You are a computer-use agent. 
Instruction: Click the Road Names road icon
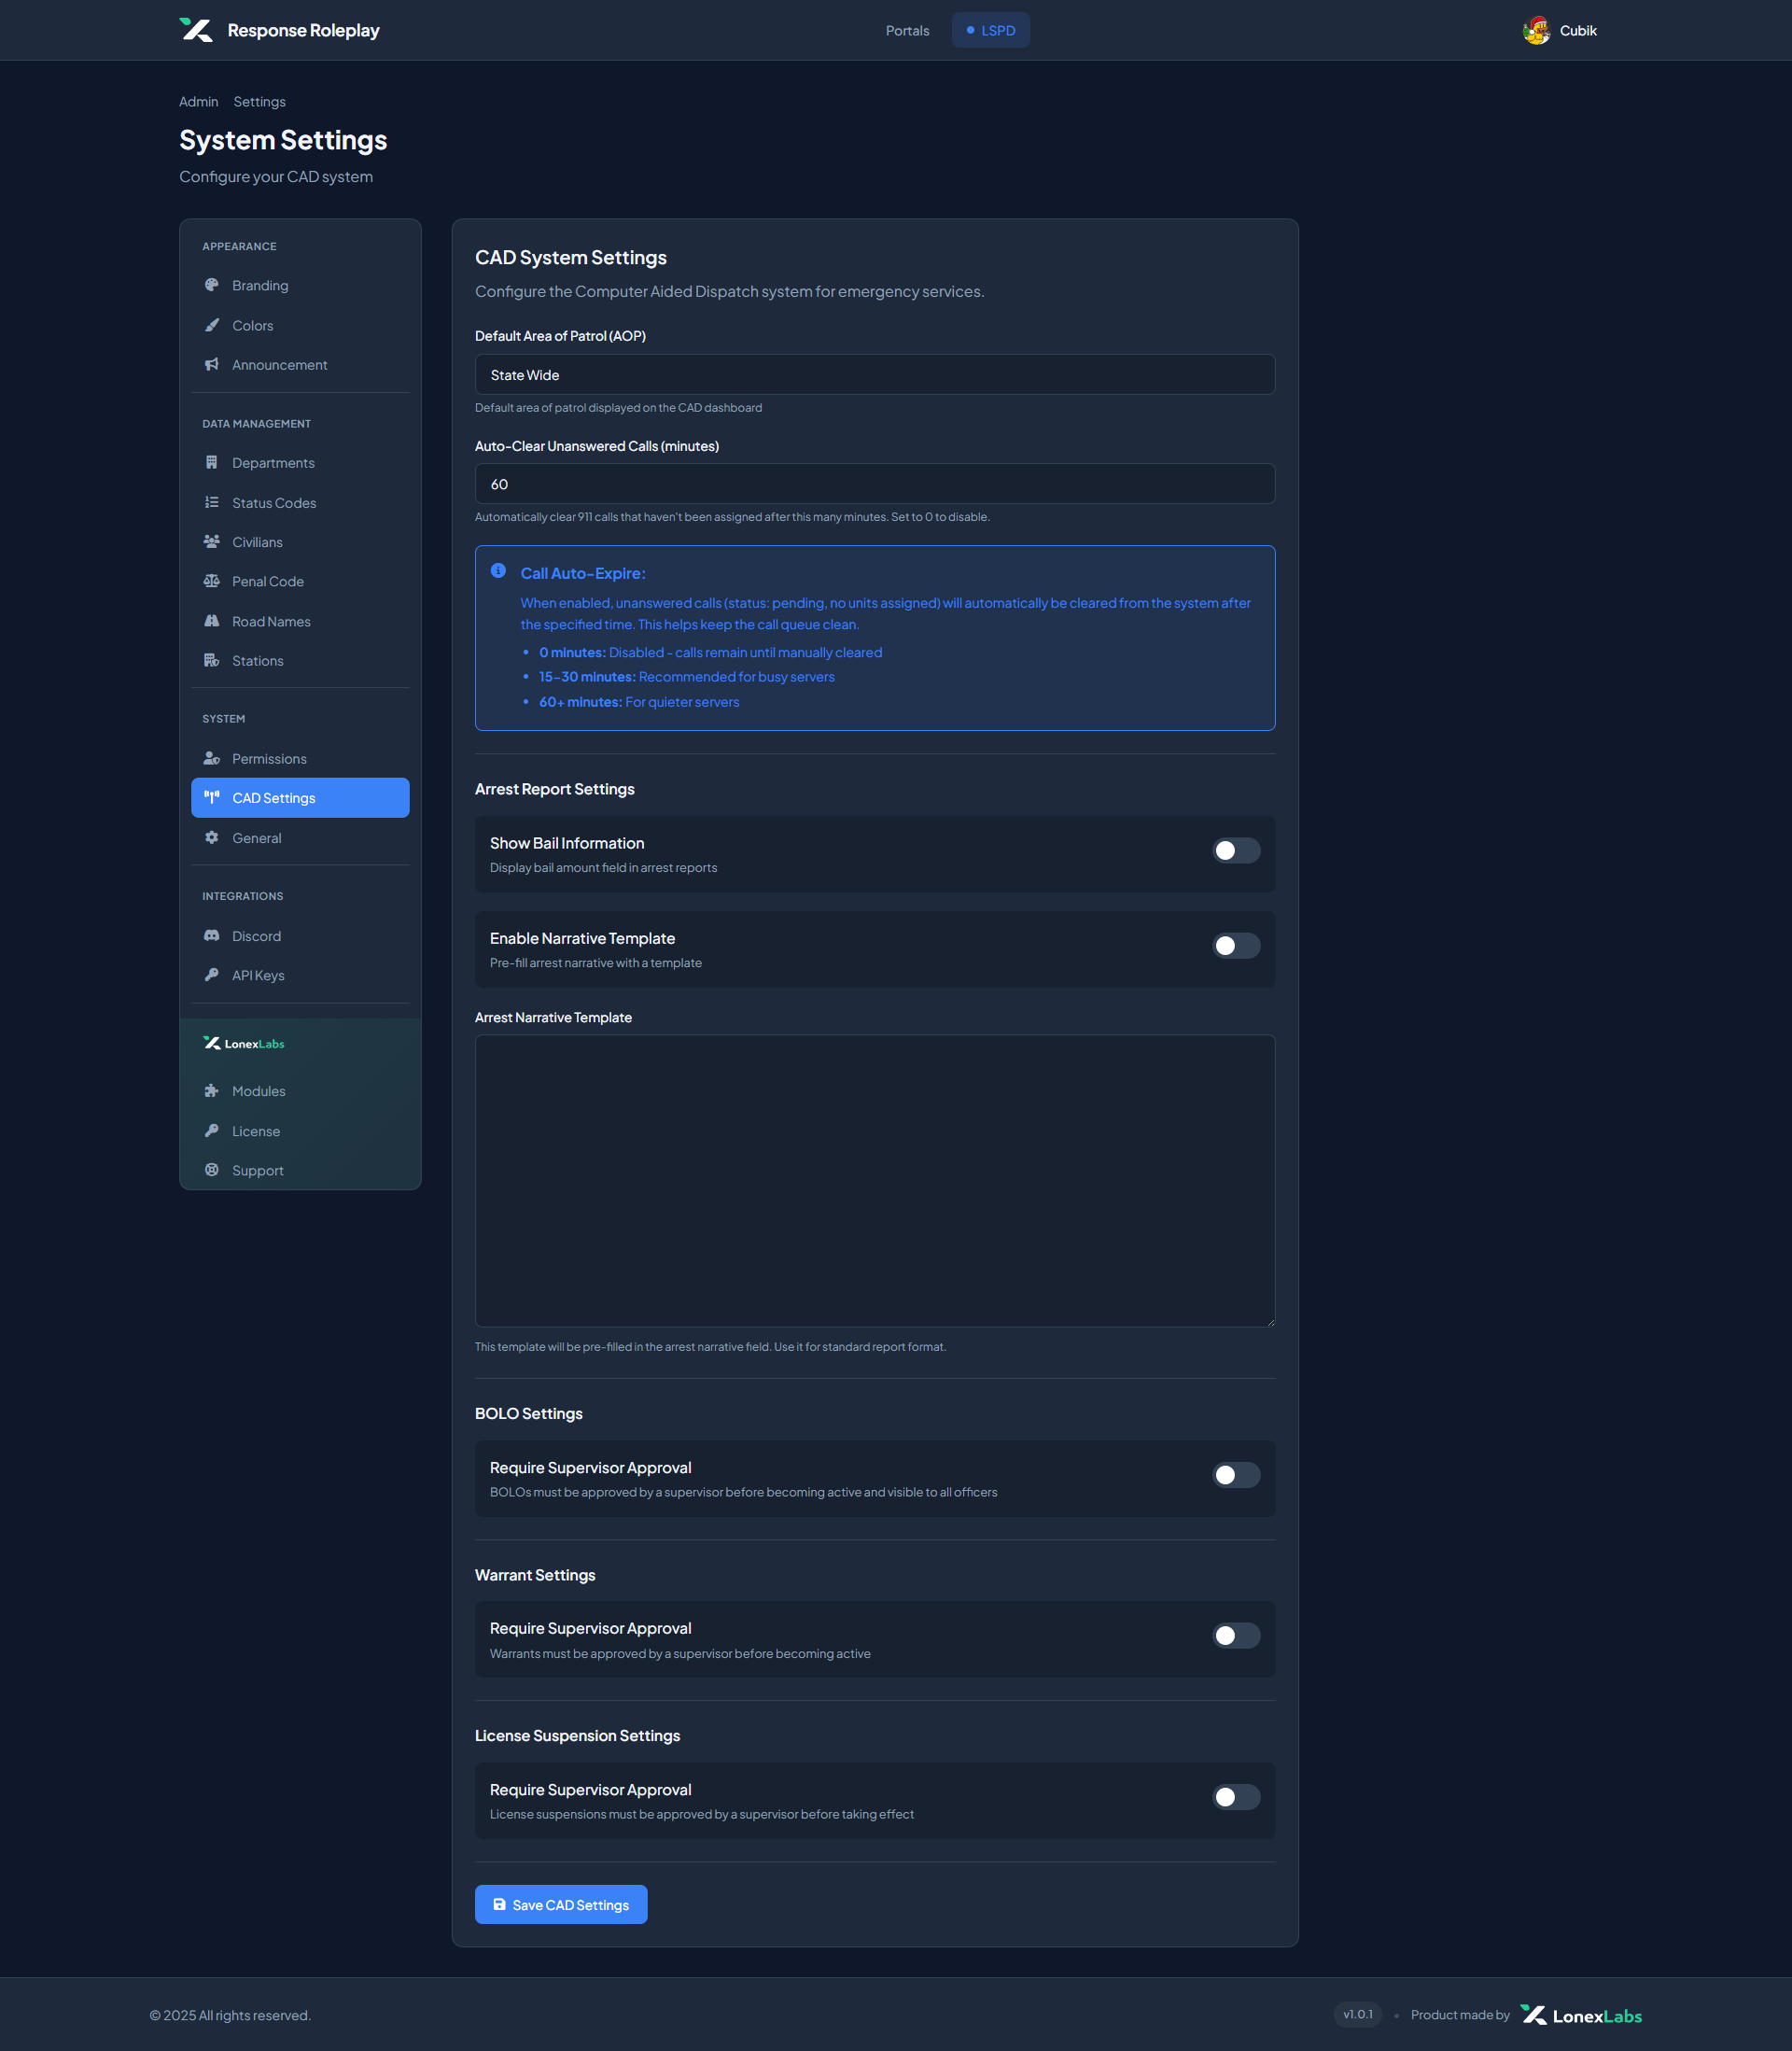click(211, 621)
